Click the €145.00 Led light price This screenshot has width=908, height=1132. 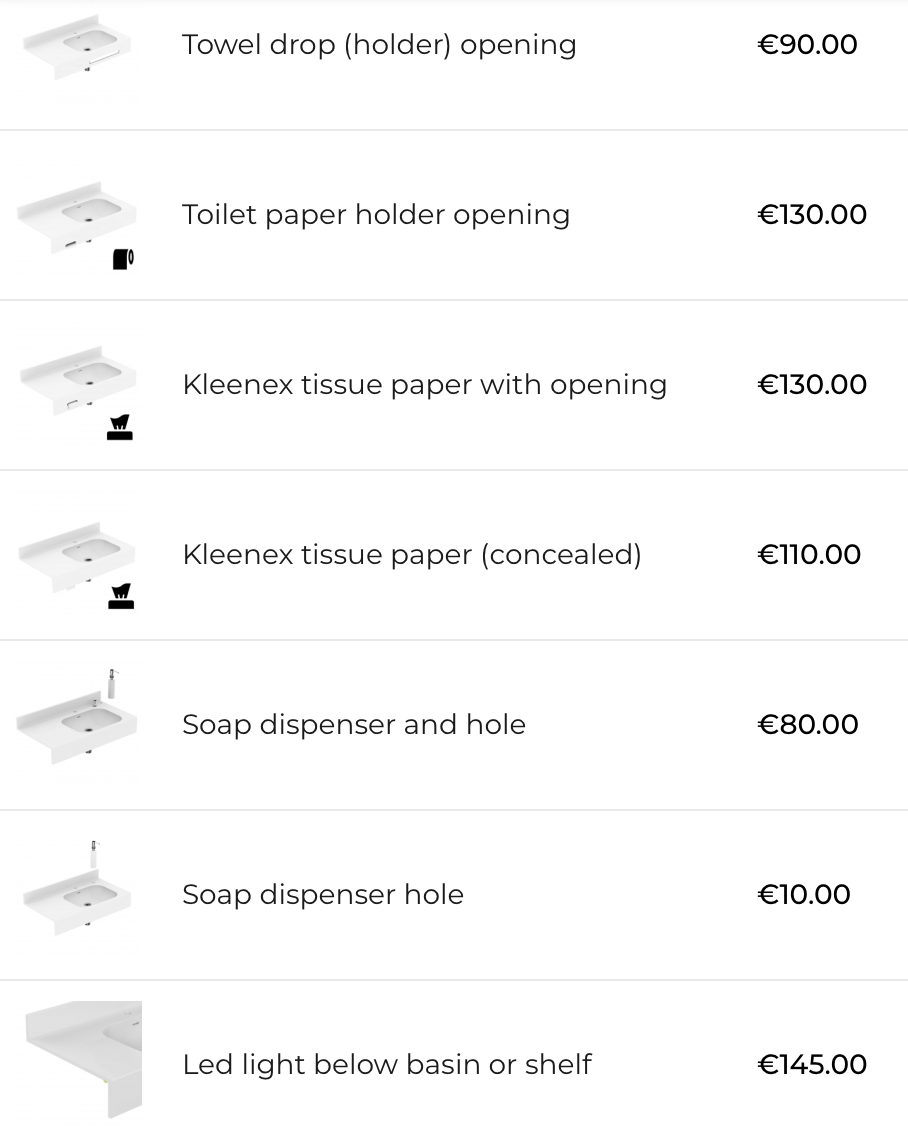pyautogui.click(x=812, y=1065)
